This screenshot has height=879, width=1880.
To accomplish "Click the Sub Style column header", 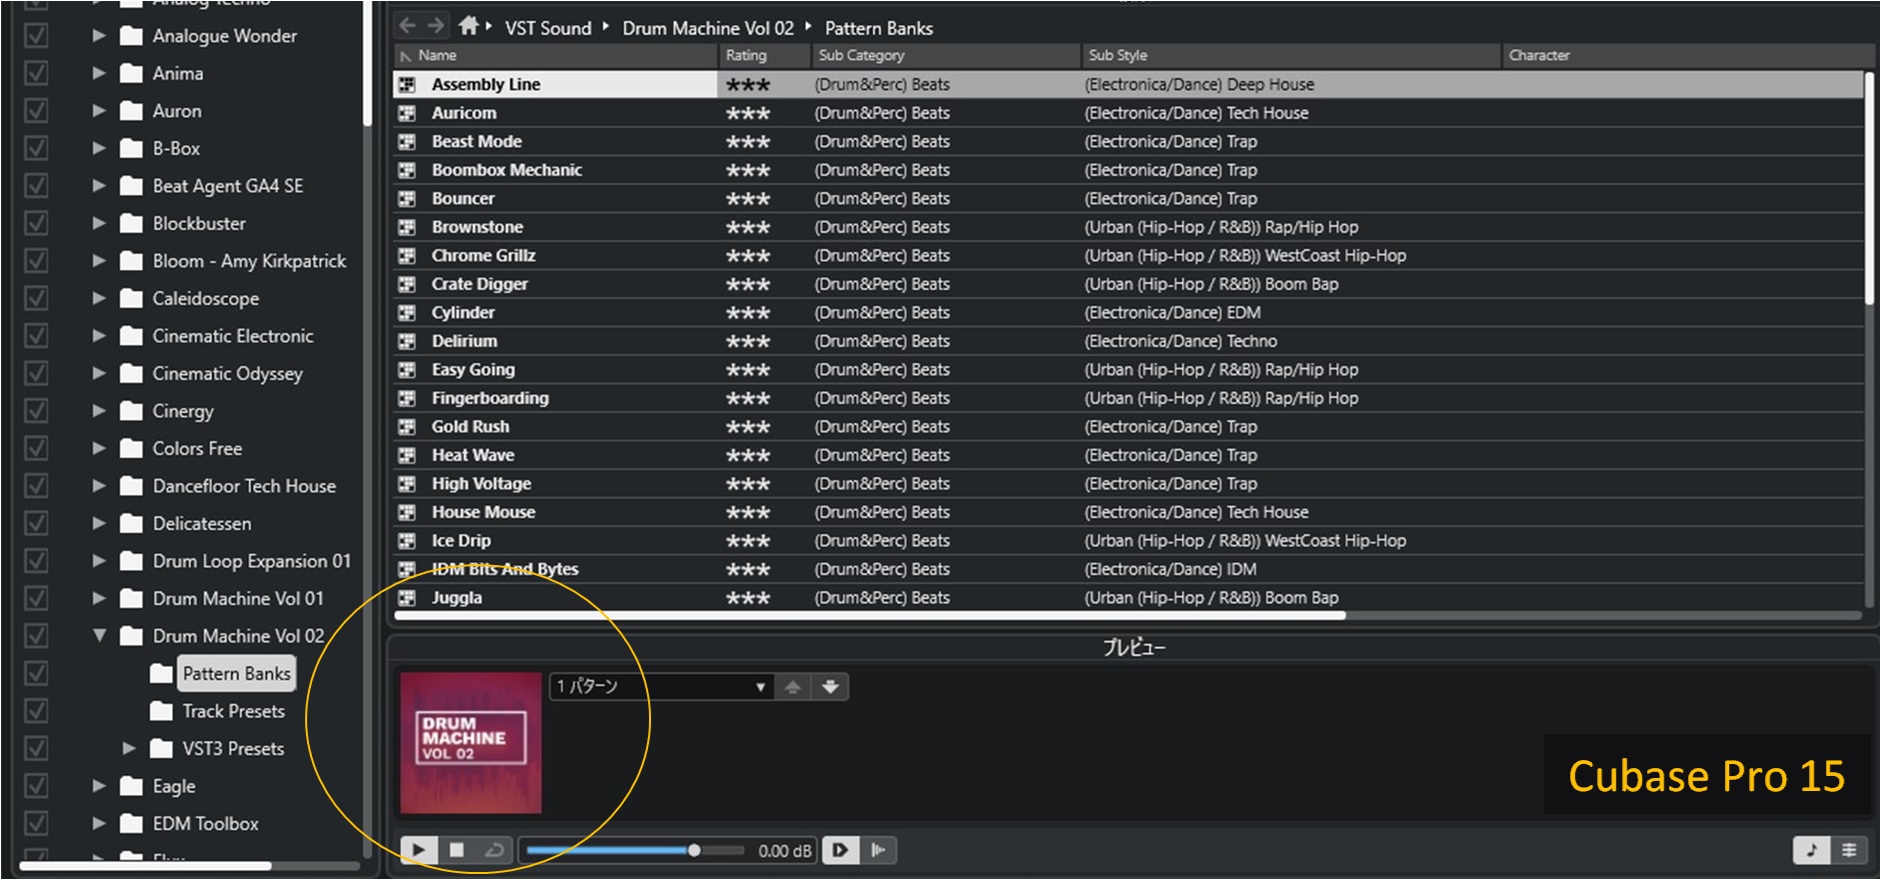I will pos(1118,55).
